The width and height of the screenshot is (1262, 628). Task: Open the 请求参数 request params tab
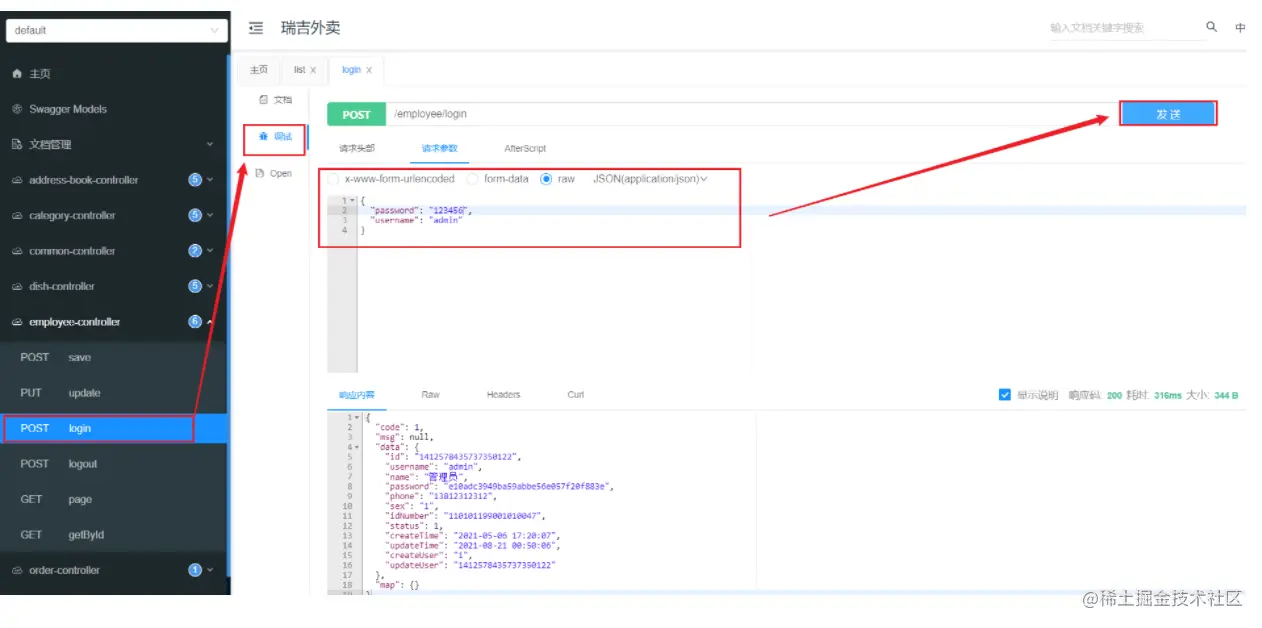click(439, 148)
